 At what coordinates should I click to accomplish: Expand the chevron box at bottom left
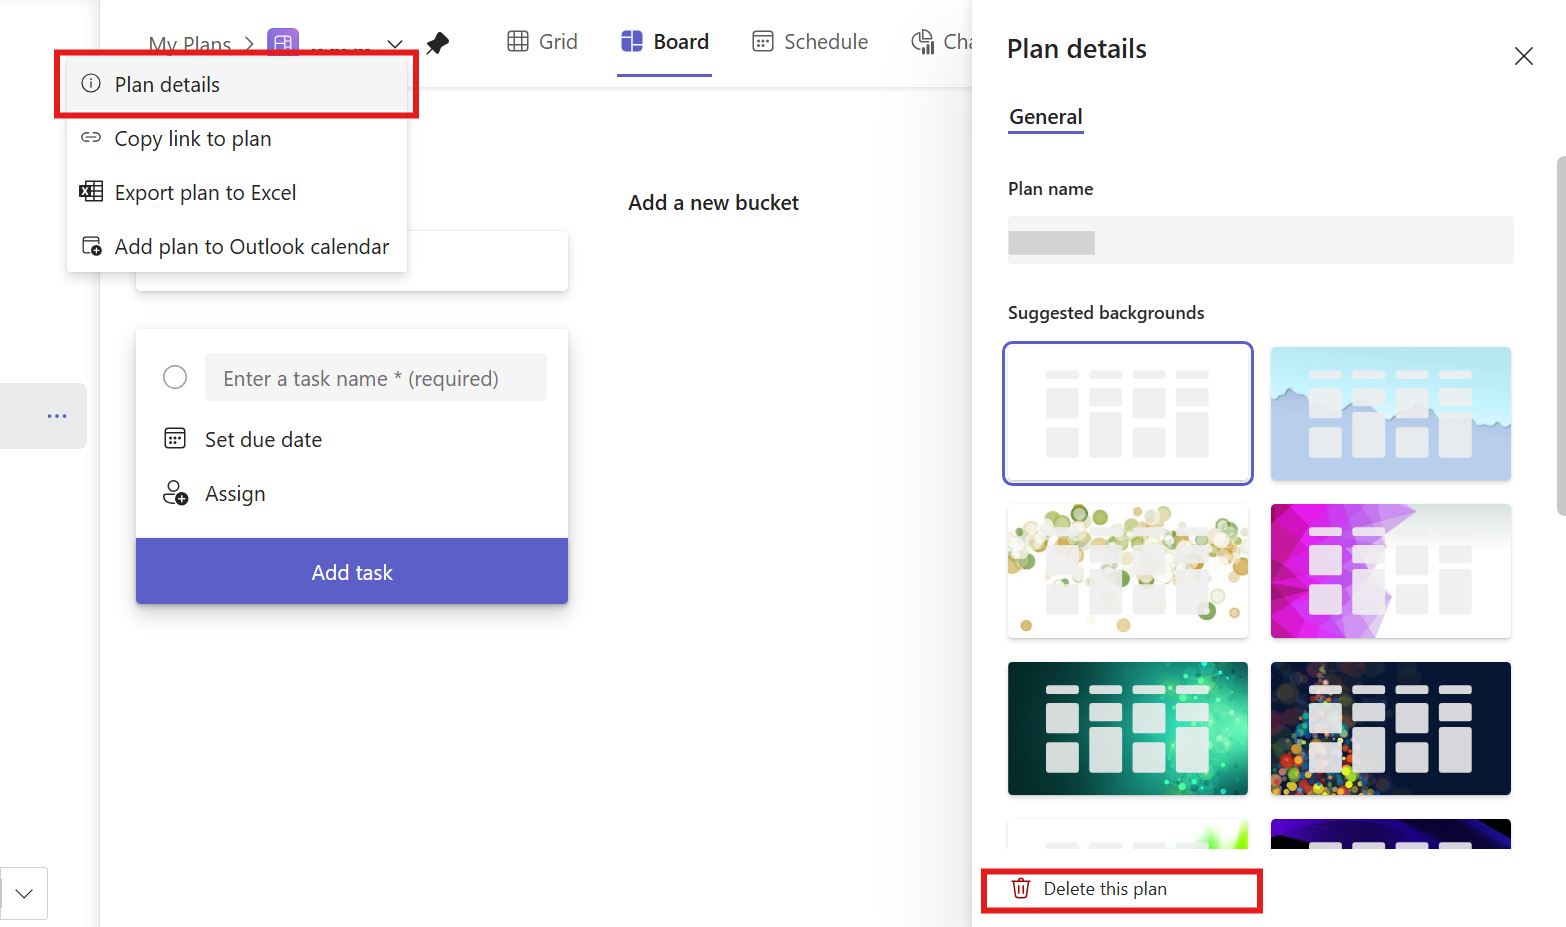[24, 893]
